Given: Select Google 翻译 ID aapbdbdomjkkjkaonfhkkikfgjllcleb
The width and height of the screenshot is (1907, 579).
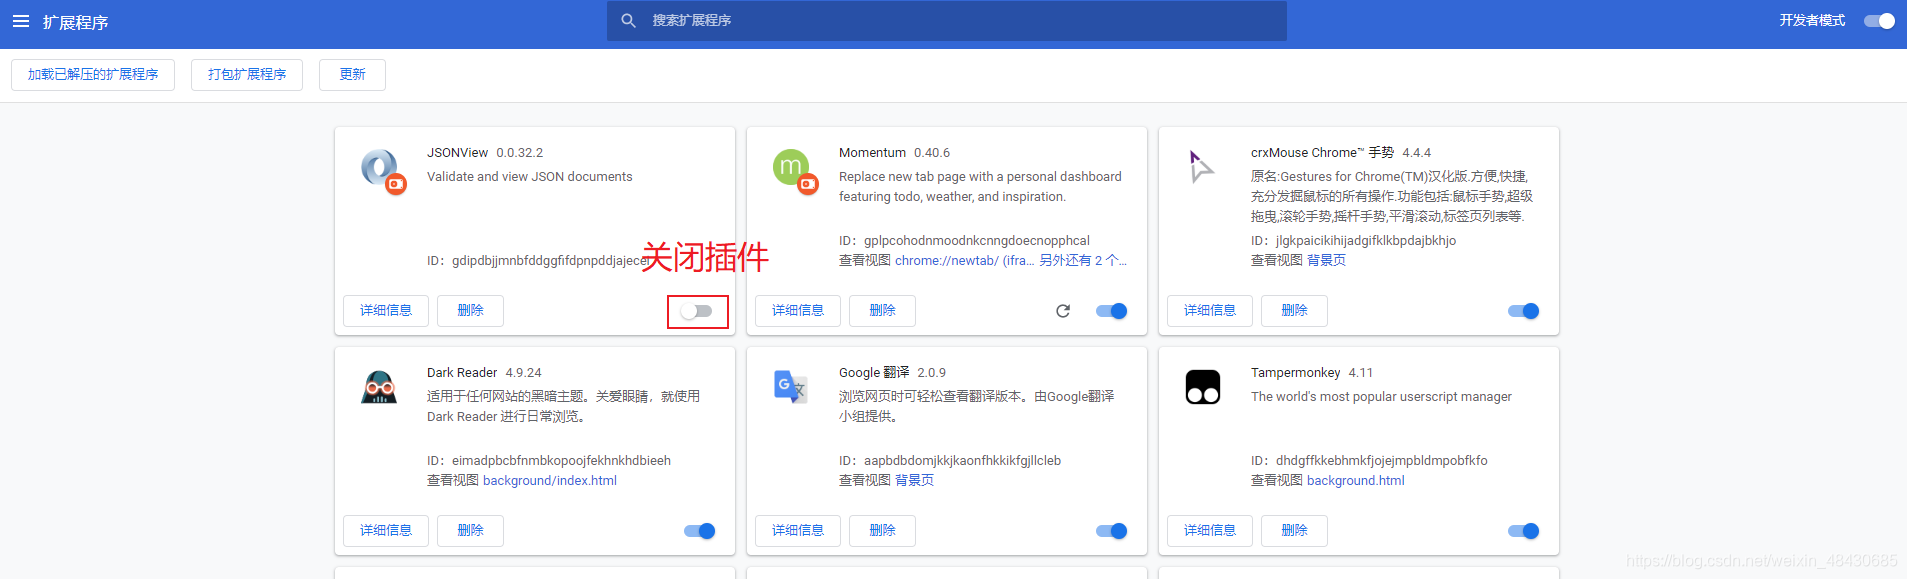Looking at the screenshot, I should pyautogui.click(x=962, y=461).
